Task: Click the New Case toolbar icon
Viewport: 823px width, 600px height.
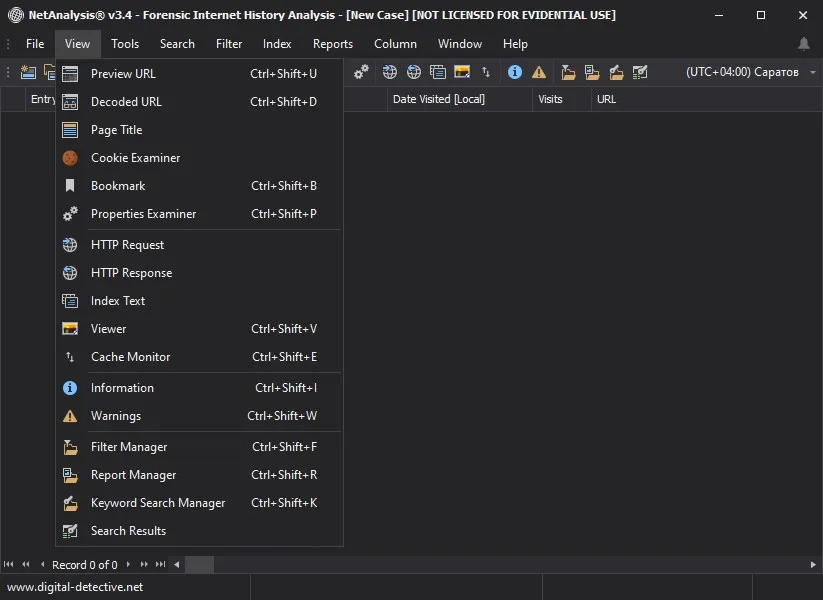Action: (x=28, y=72)
